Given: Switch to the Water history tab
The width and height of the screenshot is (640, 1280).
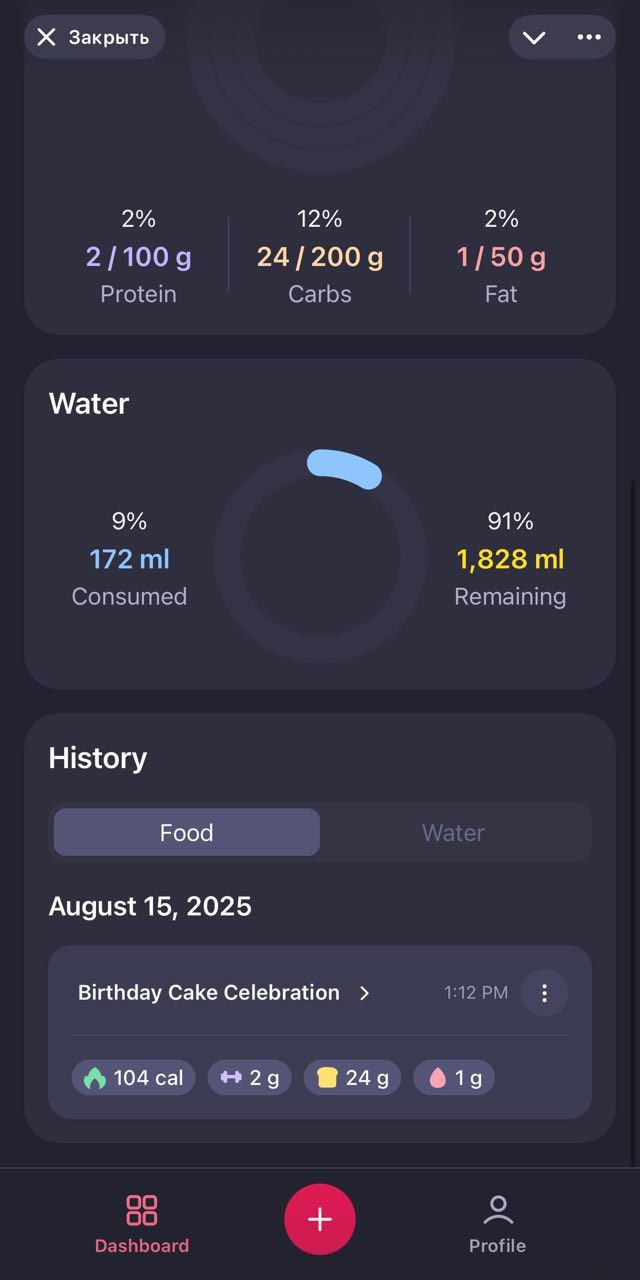Looking at the screenshot, I should tap(453, 832).
